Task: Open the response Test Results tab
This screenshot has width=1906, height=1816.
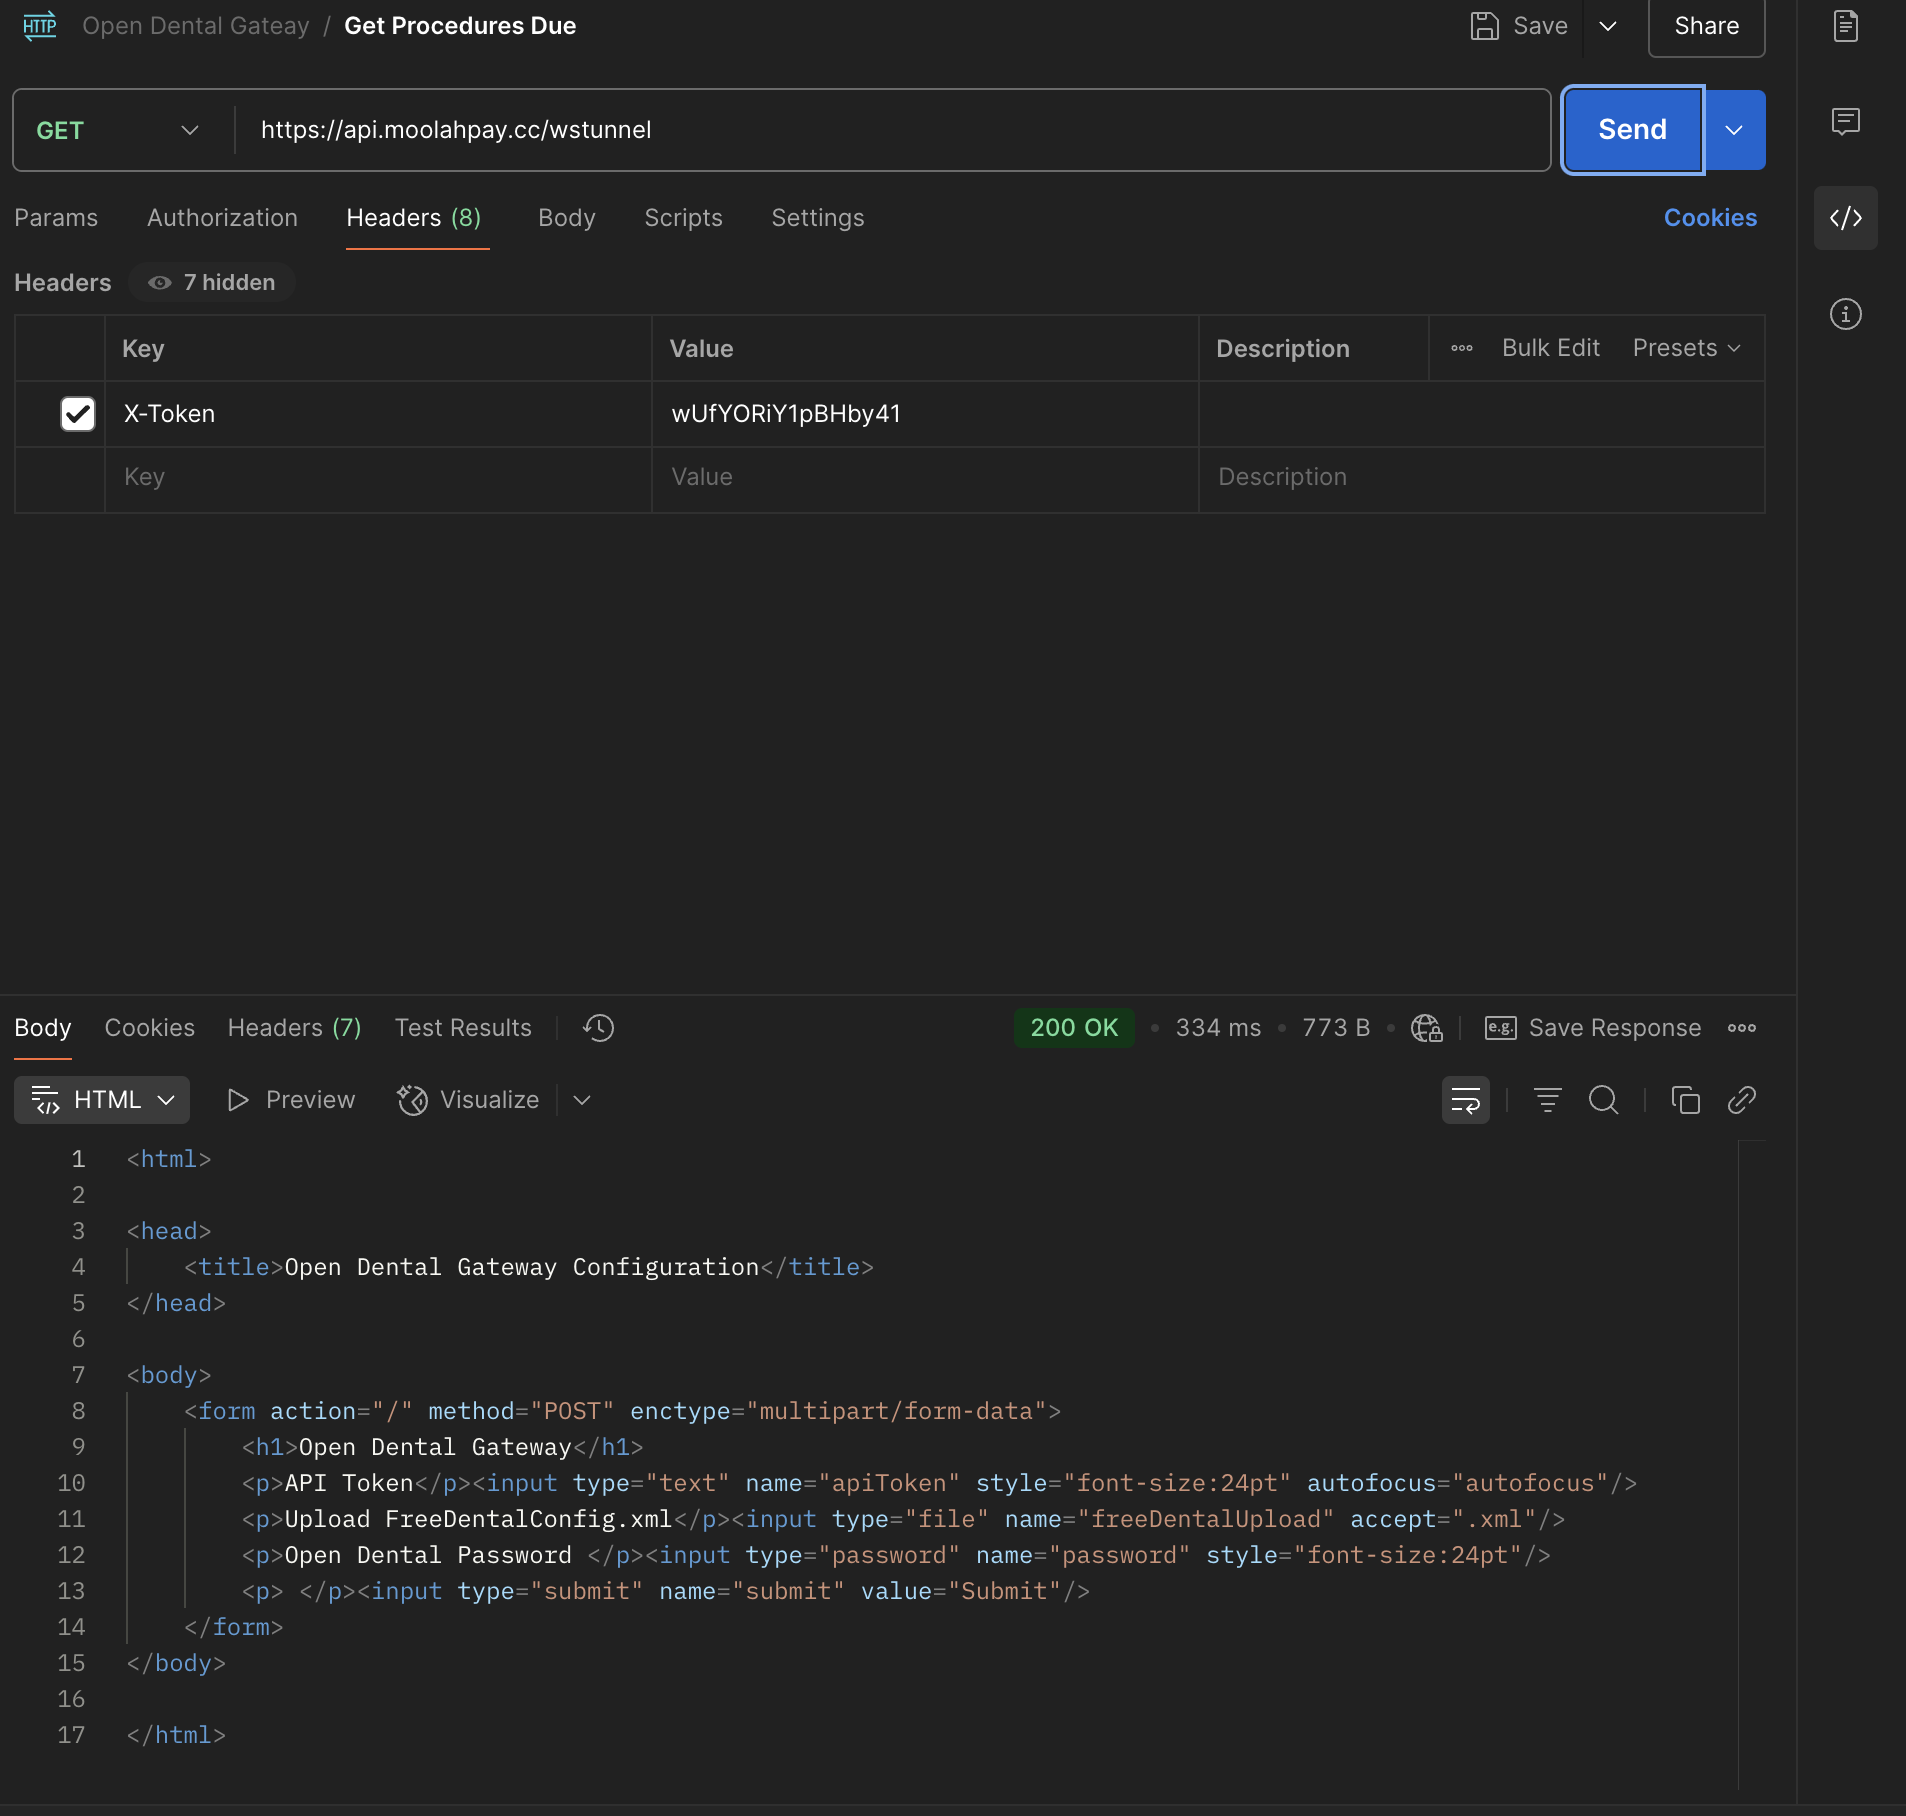Action: [x=463, y=1028]
